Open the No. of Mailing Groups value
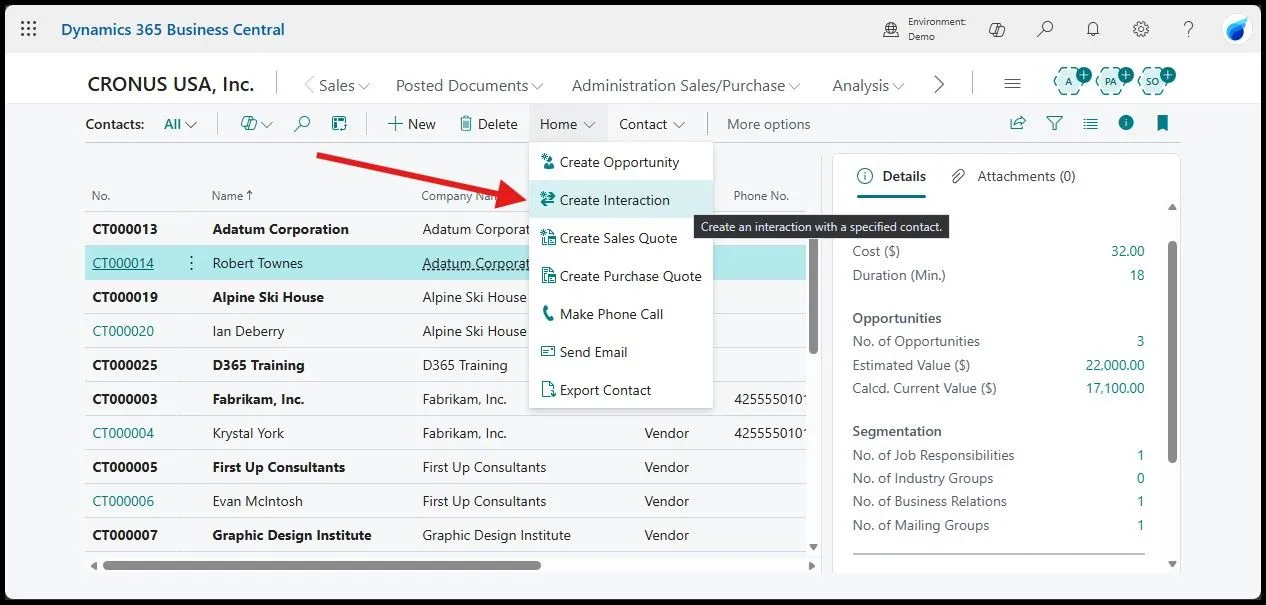This screenshot has height=605, width=1266. [1141, 525]
